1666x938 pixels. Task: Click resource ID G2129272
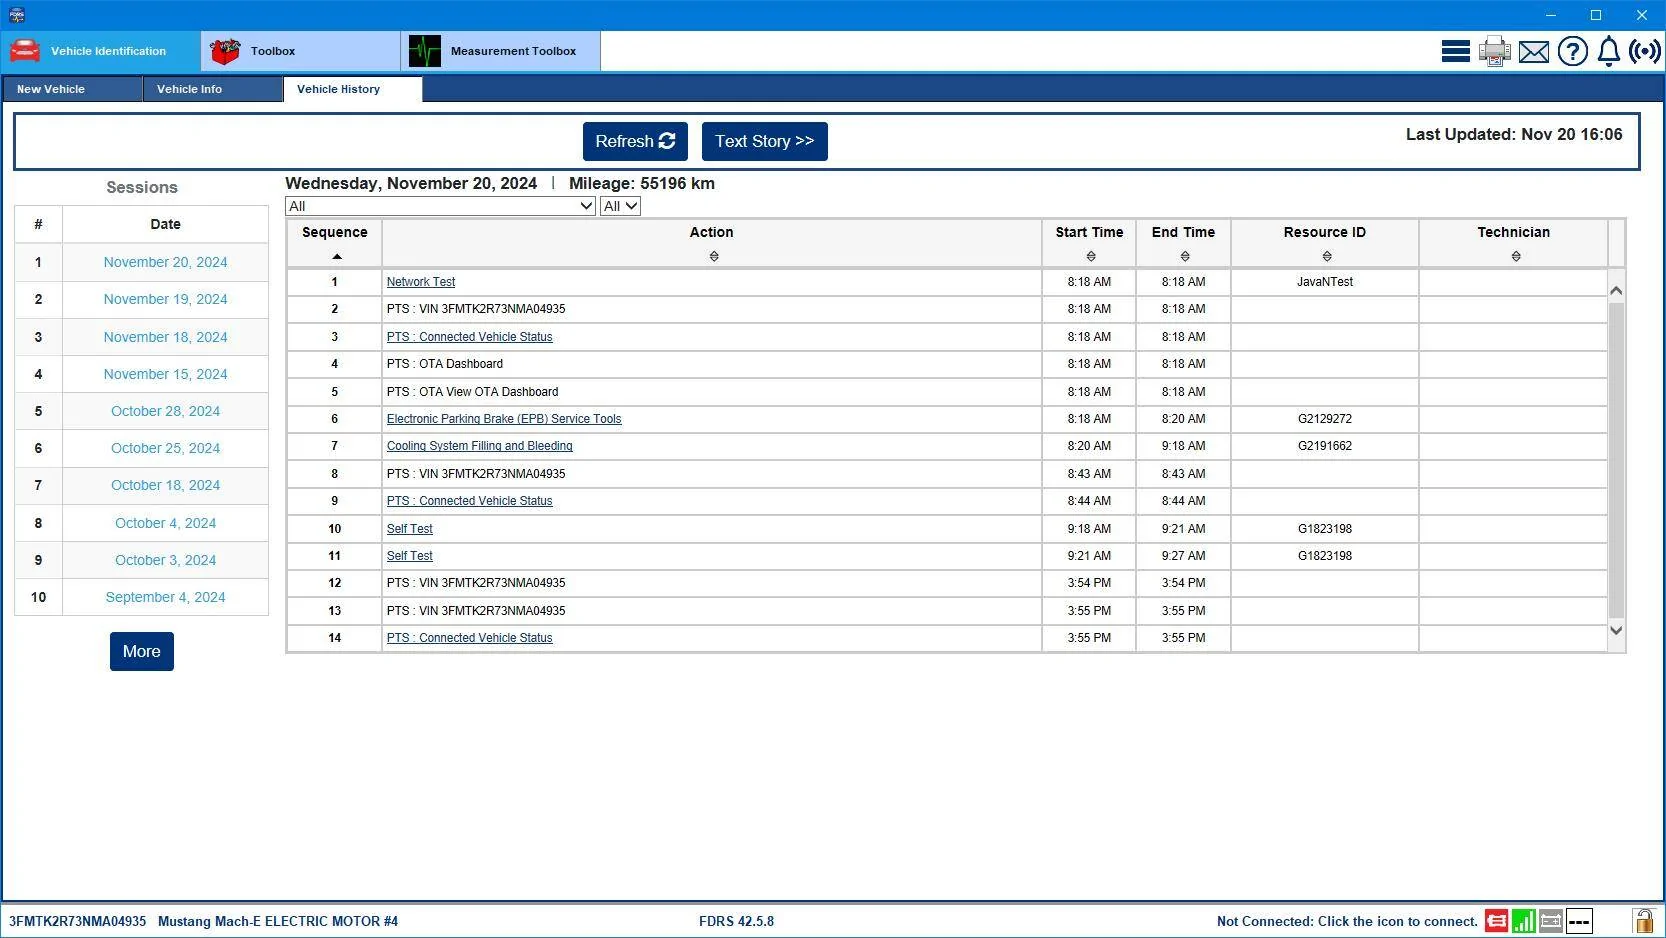pos(1325,419)
